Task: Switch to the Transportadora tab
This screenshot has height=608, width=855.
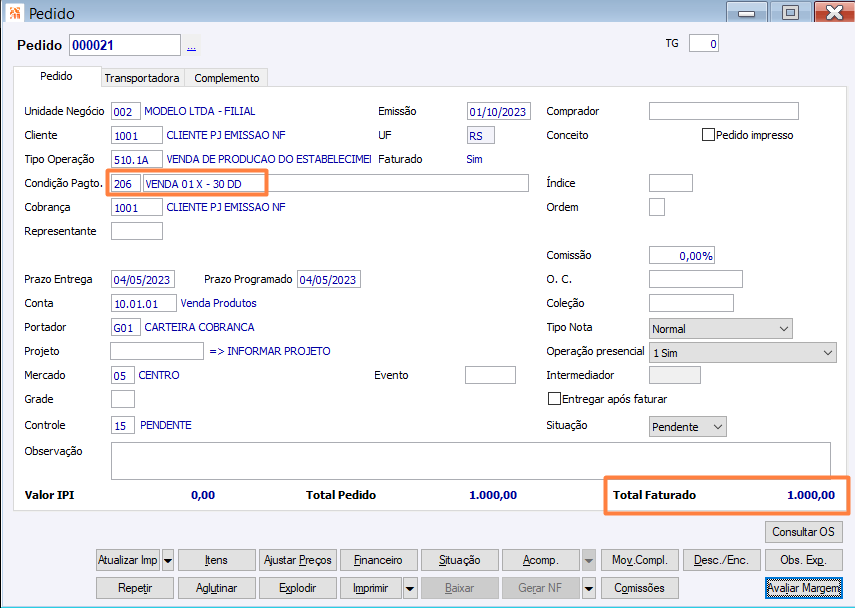Action: 142,78
